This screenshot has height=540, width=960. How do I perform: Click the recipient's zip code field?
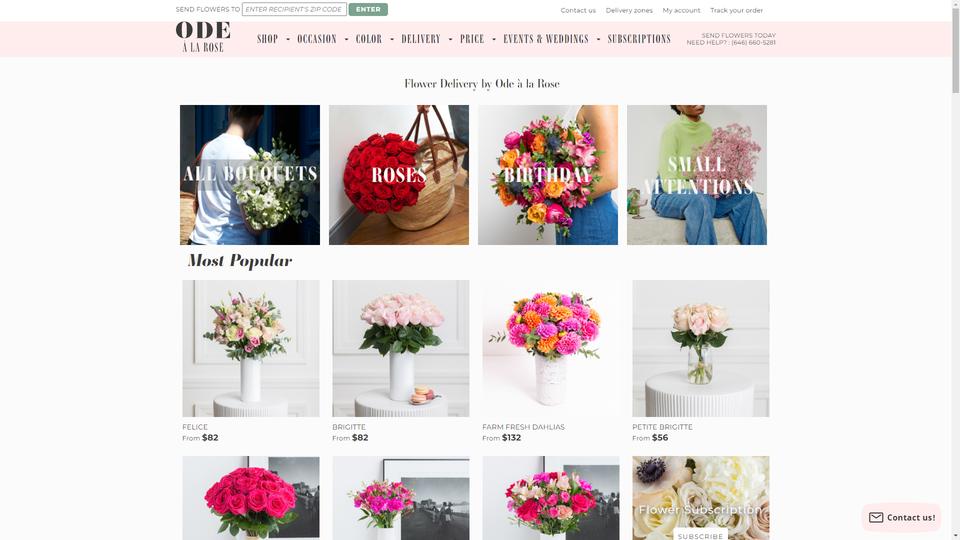coord(294,9)
